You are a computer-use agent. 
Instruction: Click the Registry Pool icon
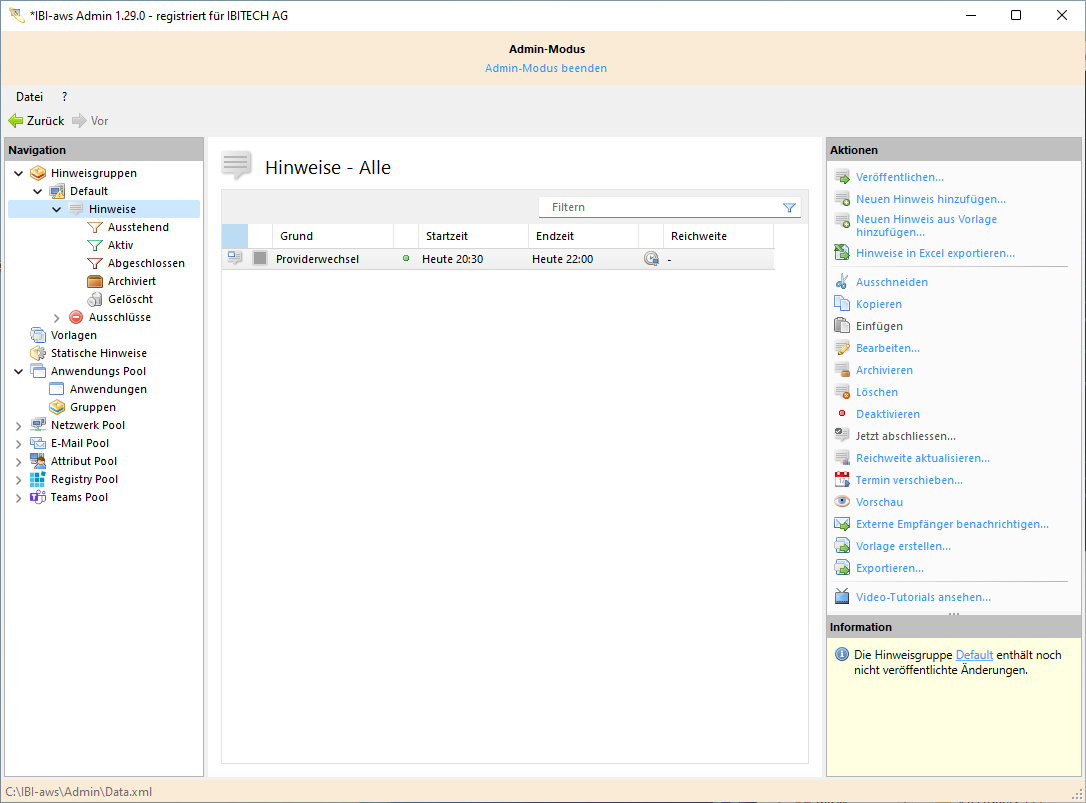[x=38, y=479]
